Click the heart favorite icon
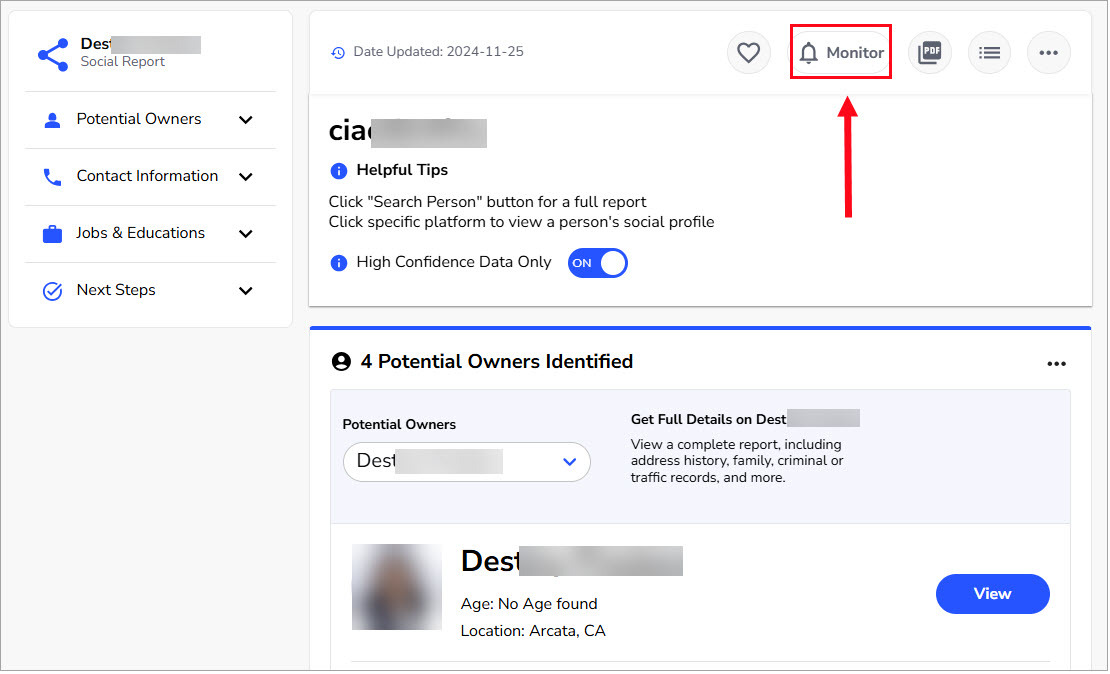Screen dimensions: 1110x674 pyautogui.click(x=749, y=52)
